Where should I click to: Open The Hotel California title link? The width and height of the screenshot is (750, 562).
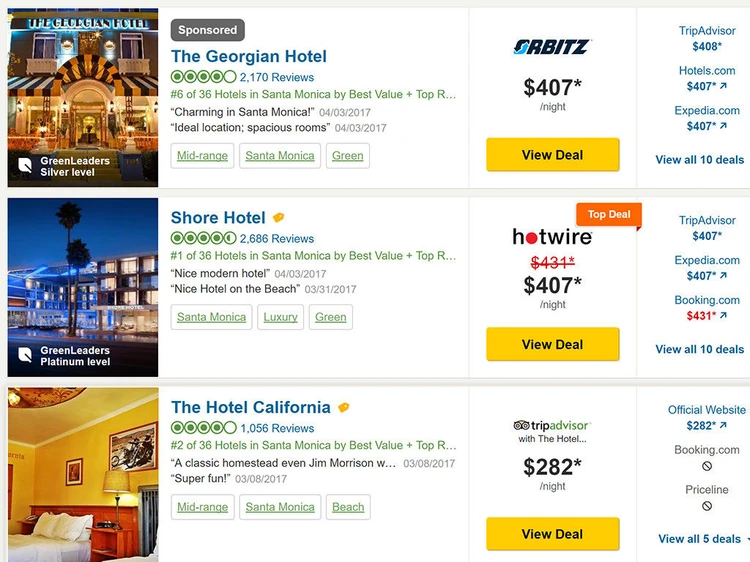click(x=250, y=407)
